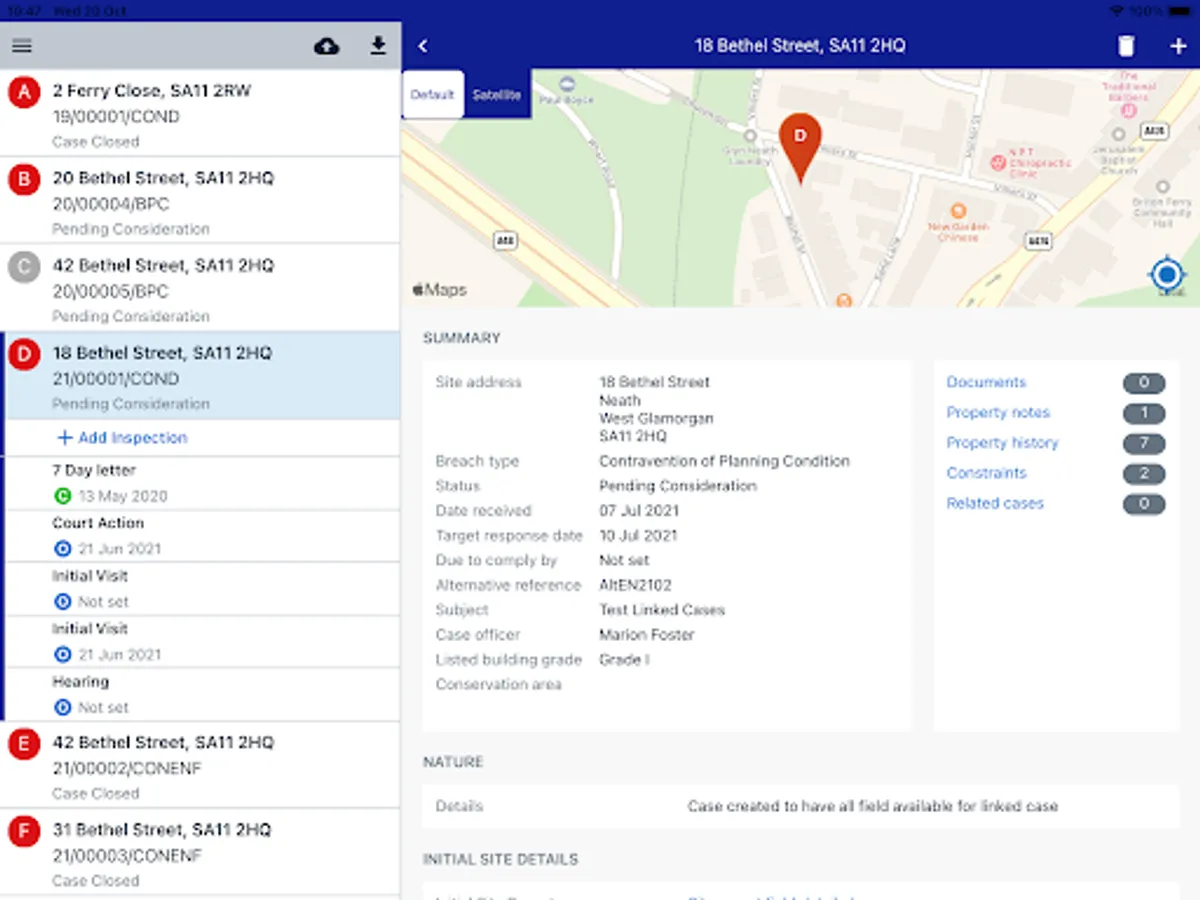
Task: Tap green completed icon by 13 May 2020
Action: coord(63,496)
